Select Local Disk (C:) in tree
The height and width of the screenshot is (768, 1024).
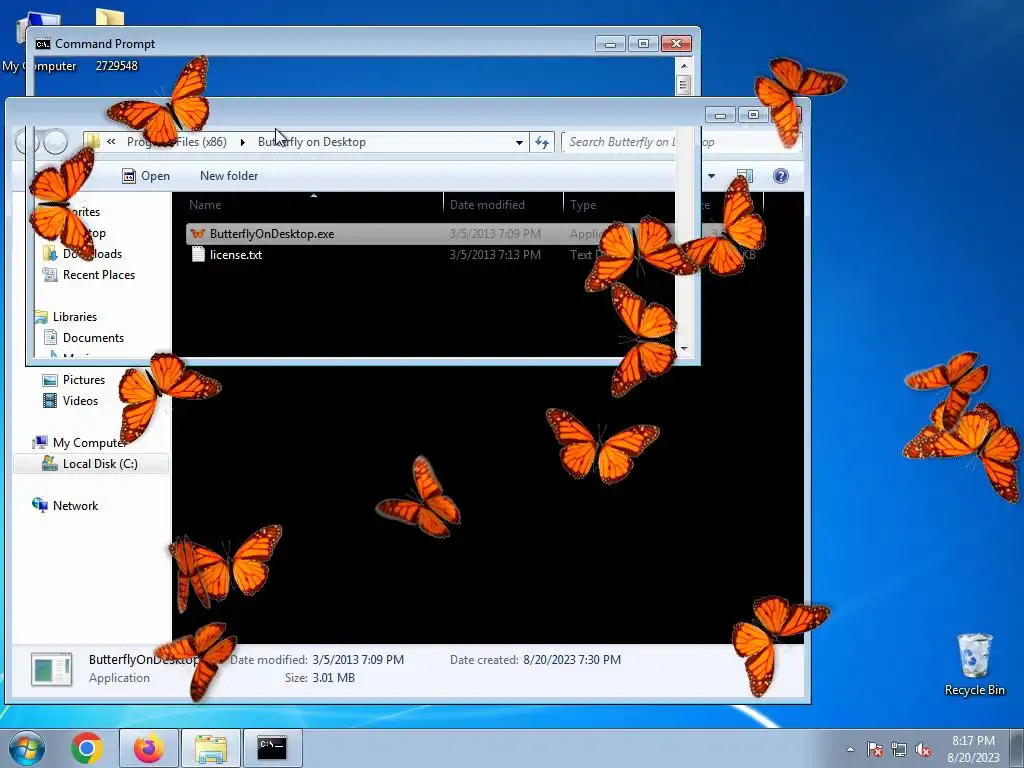click(100, 464)
